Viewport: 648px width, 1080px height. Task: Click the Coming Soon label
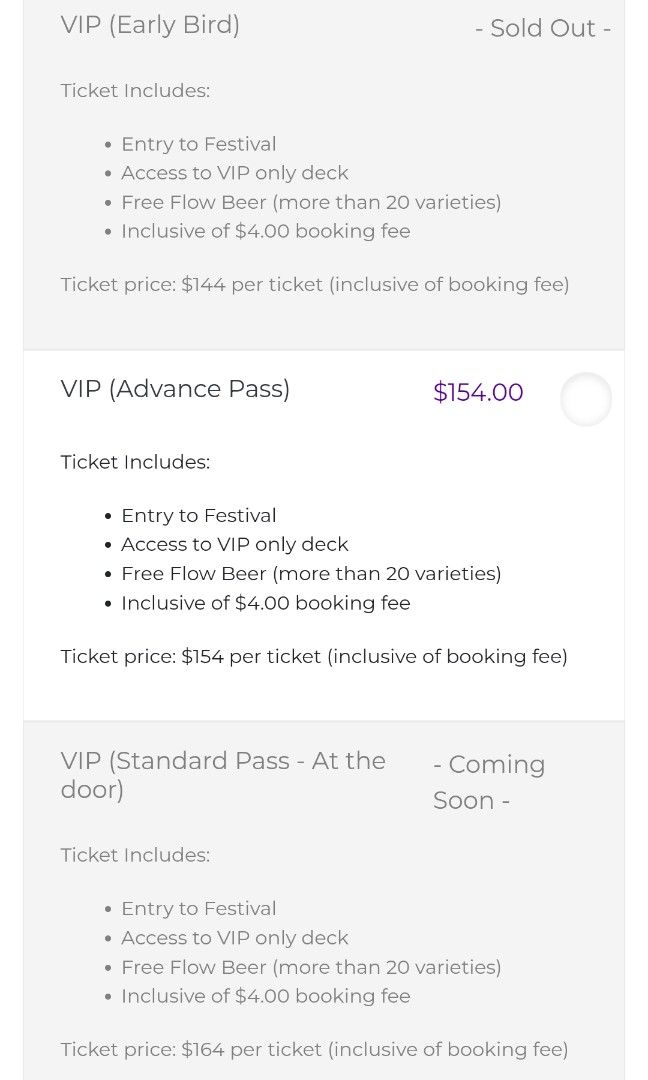[489, 782]
